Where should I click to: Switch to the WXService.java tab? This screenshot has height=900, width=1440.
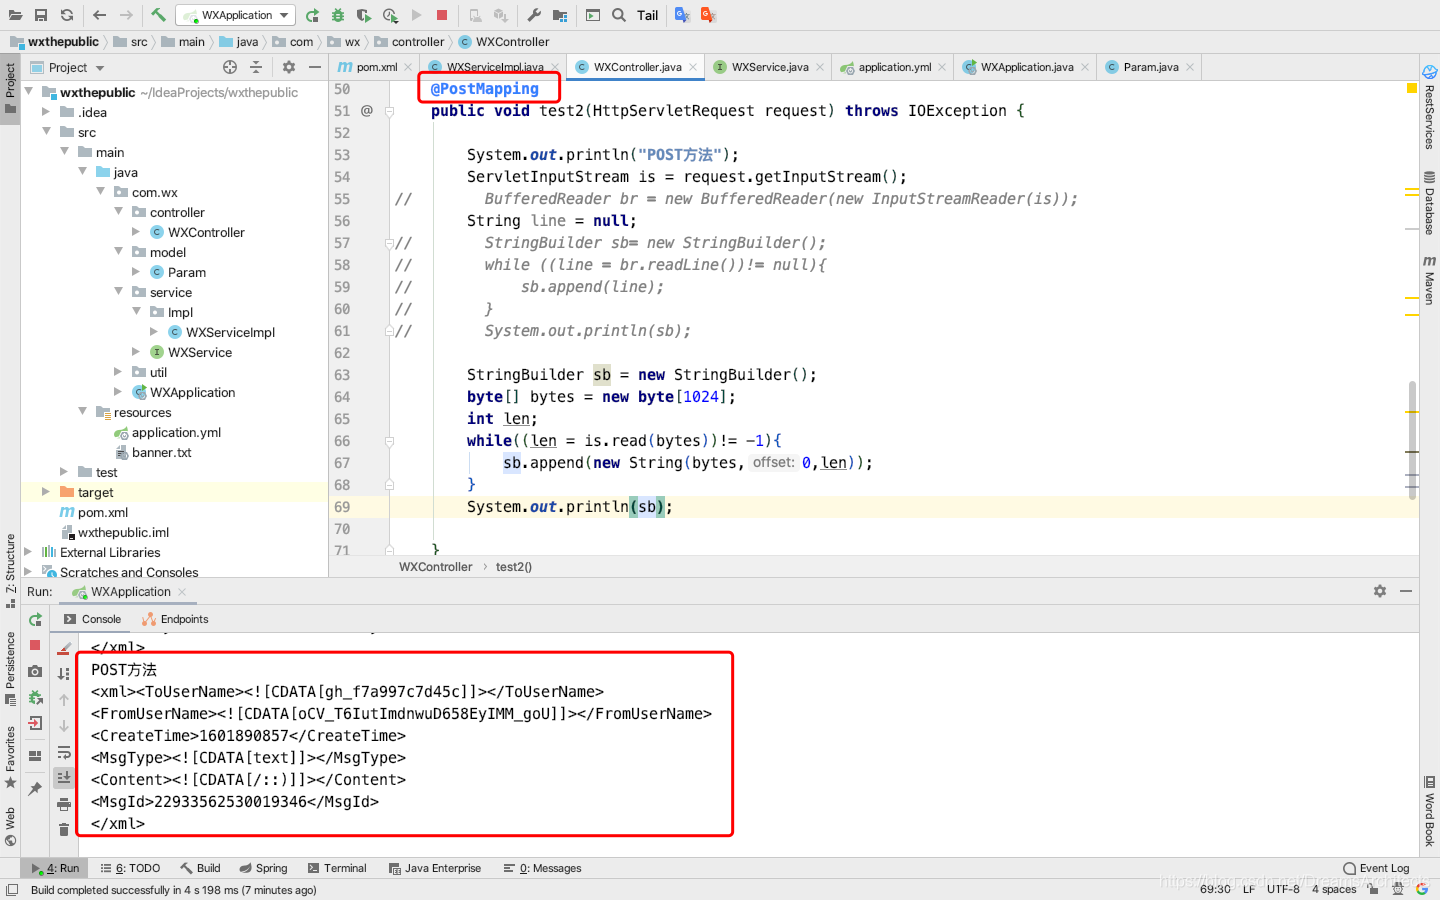coord(769,67)
